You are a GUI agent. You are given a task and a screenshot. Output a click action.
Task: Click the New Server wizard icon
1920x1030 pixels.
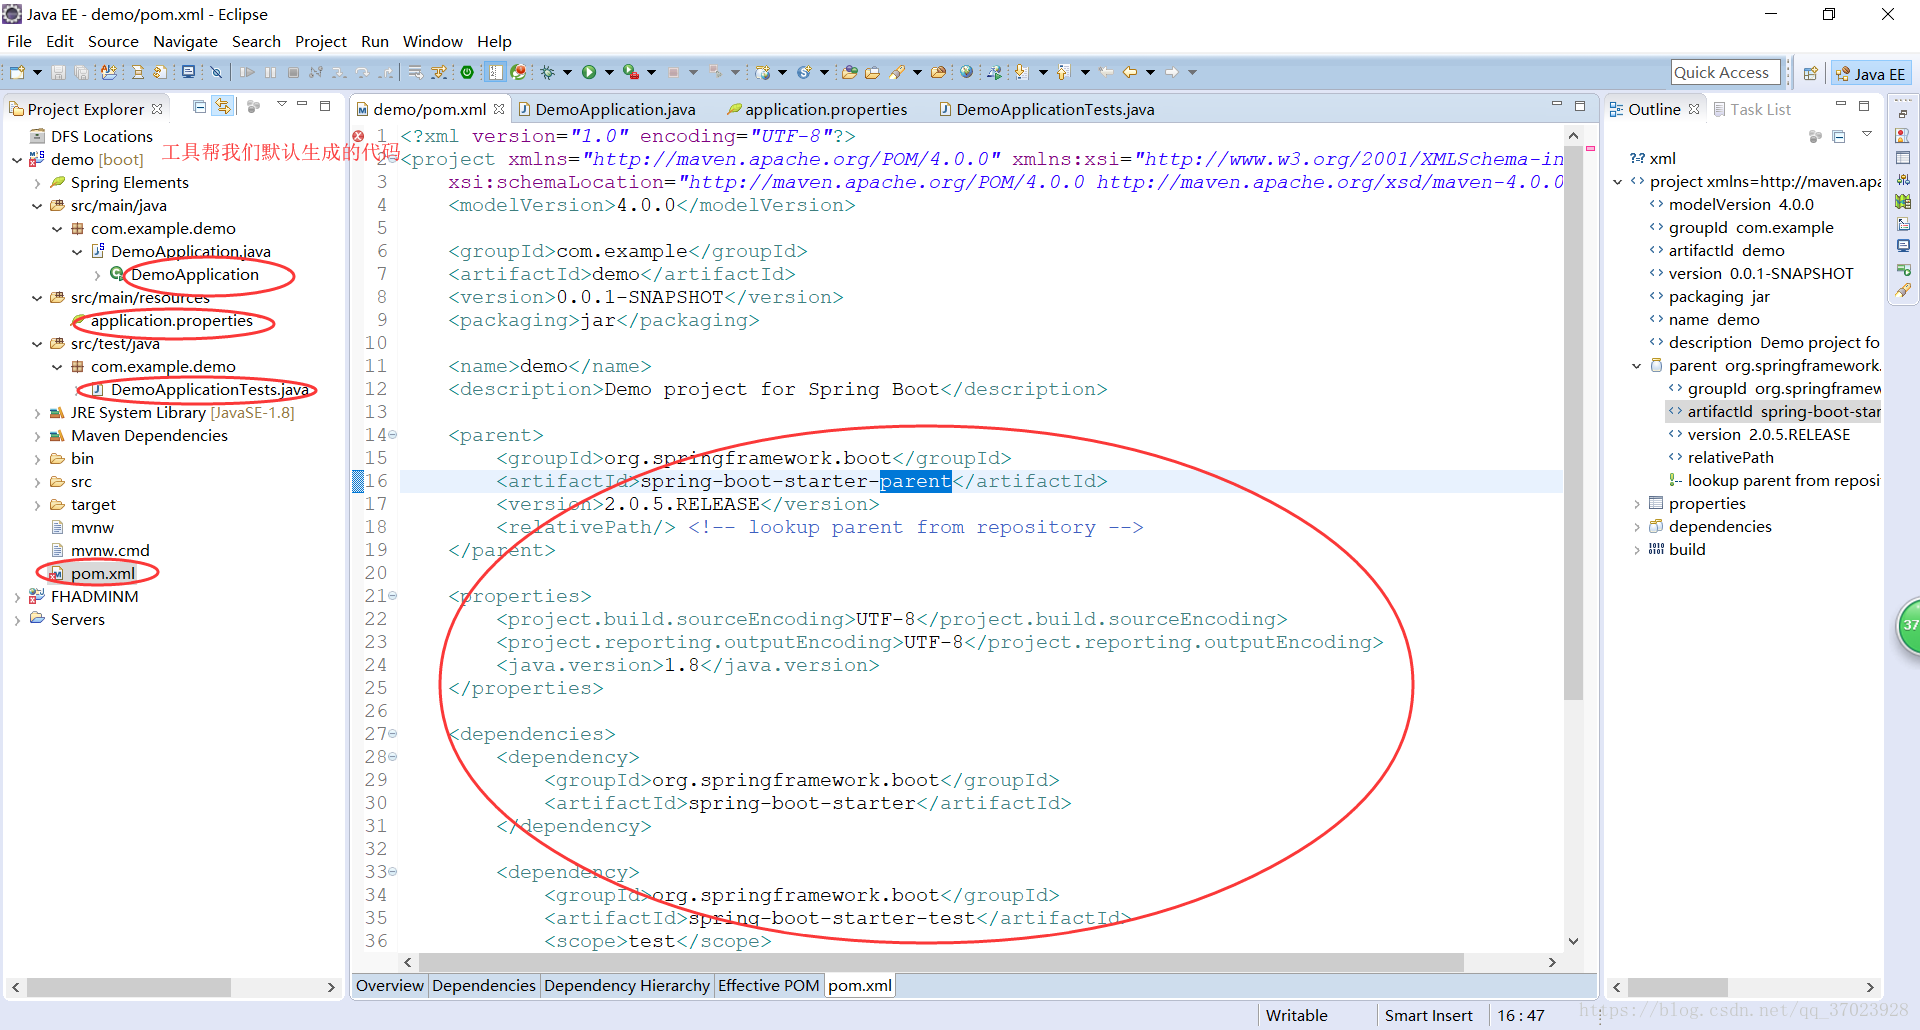[762, 72]
